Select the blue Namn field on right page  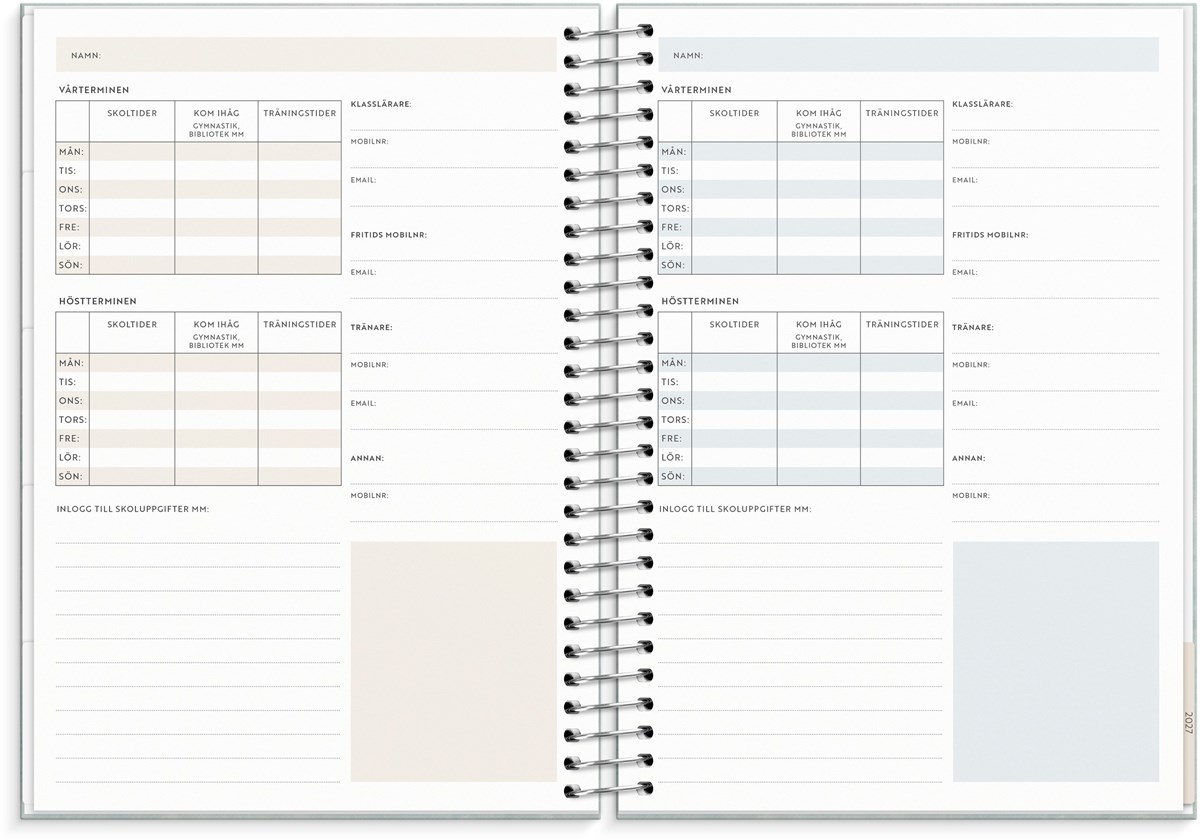[908, 55]
